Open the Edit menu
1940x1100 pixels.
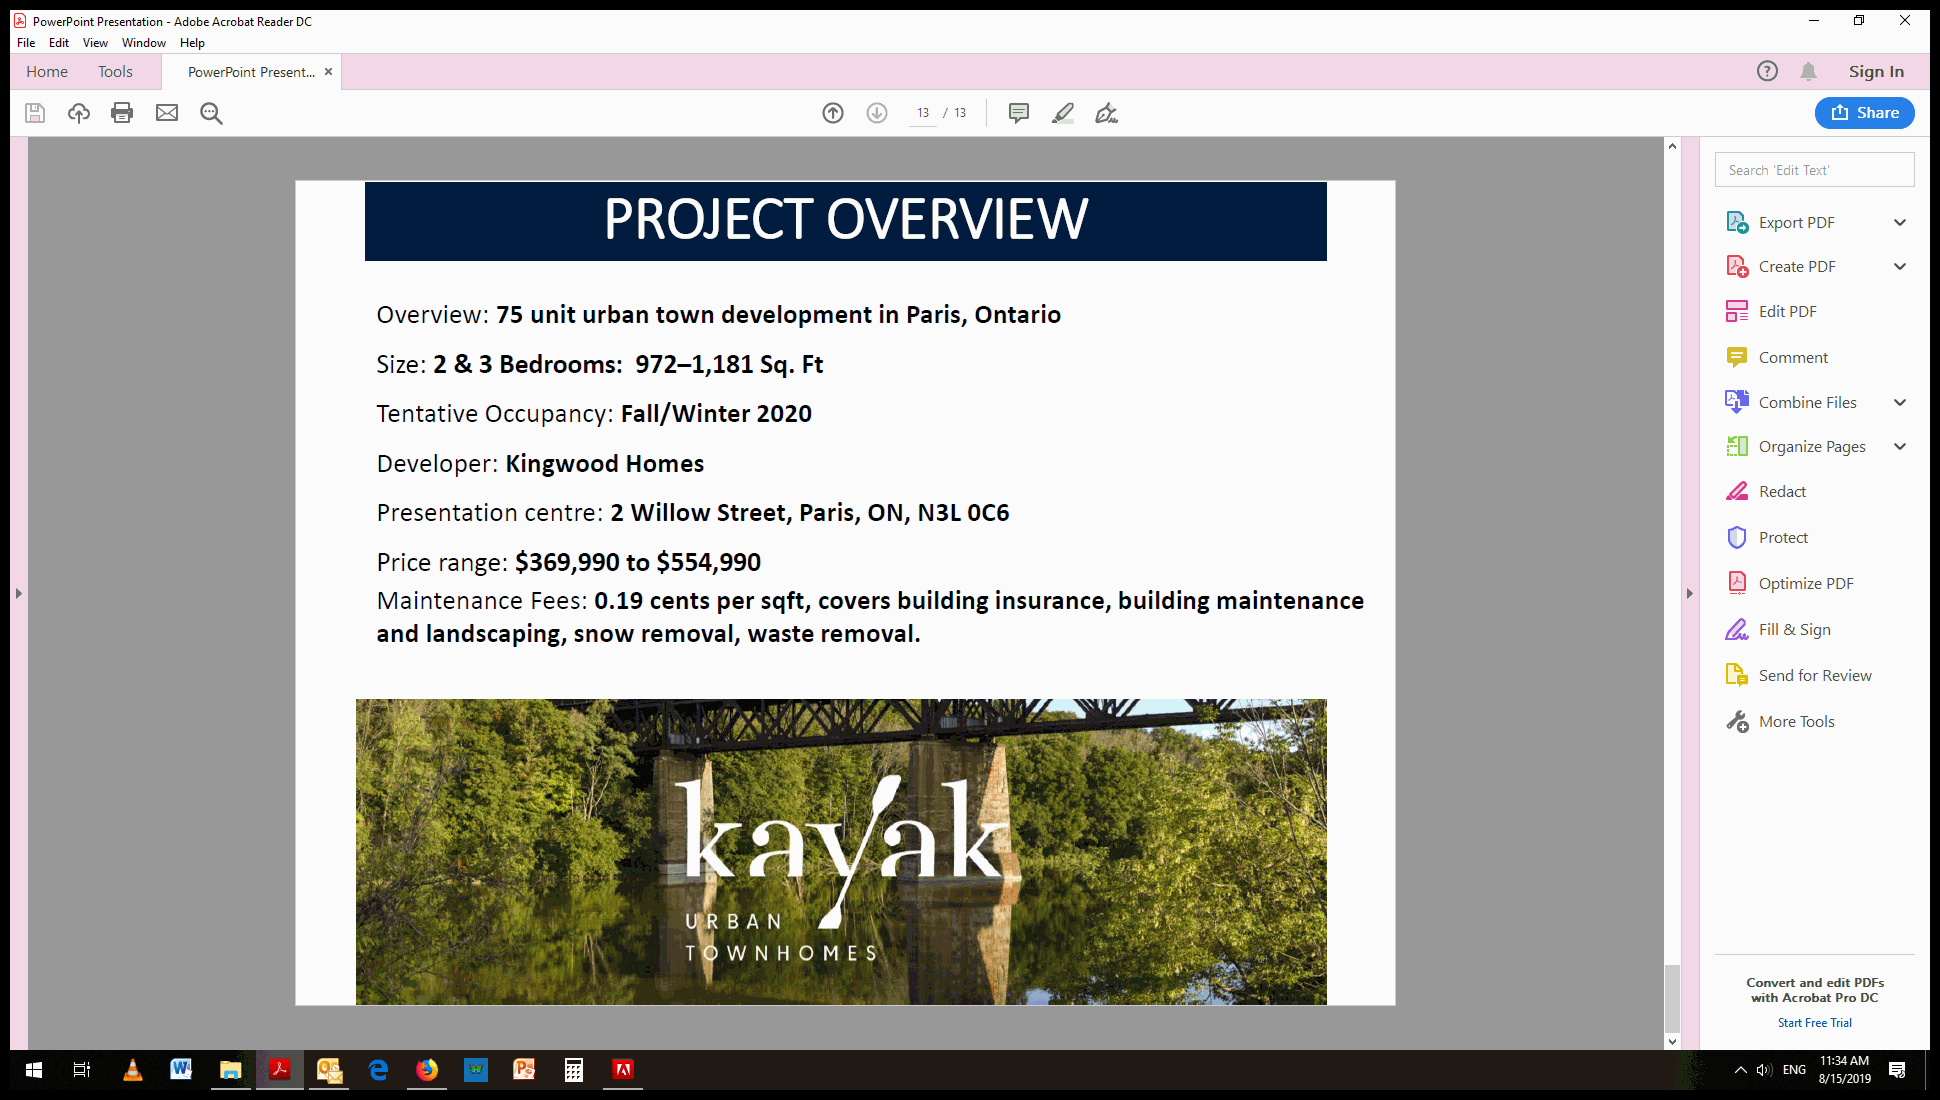(59, 43)
